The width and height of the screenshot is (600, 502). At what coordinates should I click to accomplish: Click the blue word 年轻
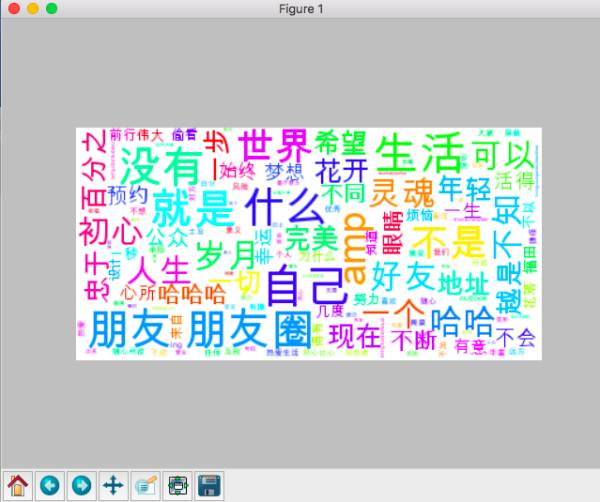(465, 188)
